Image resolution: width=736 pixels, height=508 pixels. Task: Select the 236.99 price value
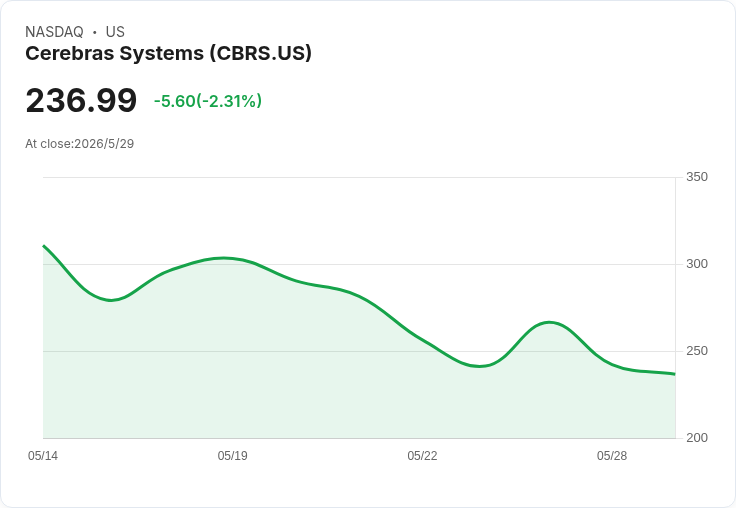[x=81, y=100]
